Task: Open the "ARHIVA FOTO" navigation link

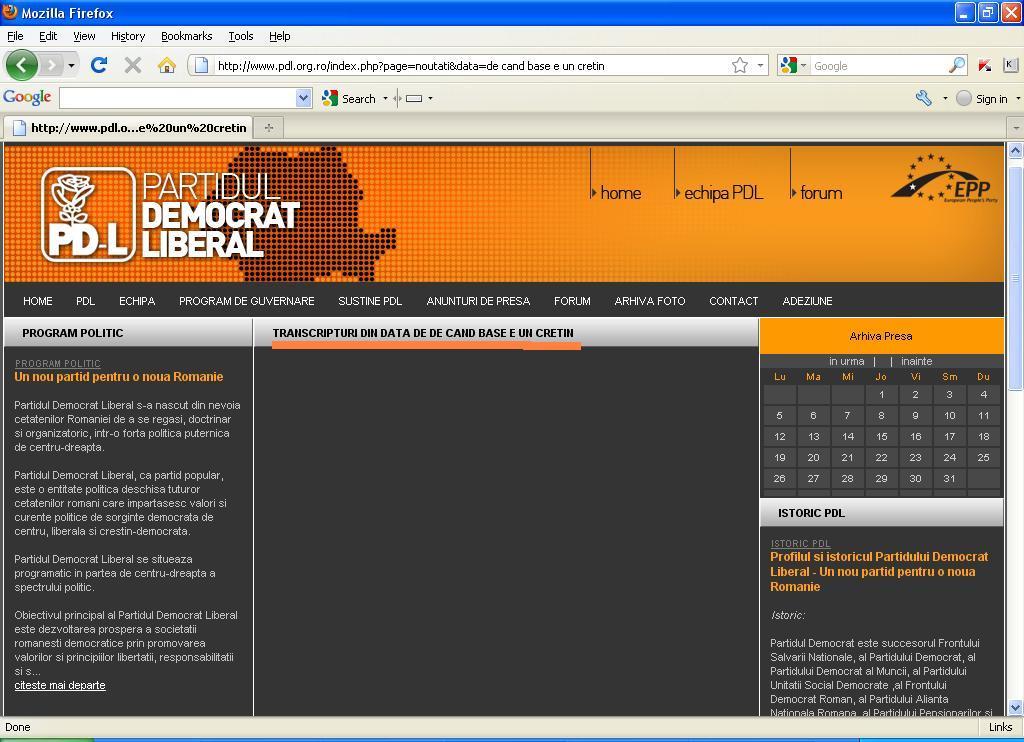Action: [649, 301]
